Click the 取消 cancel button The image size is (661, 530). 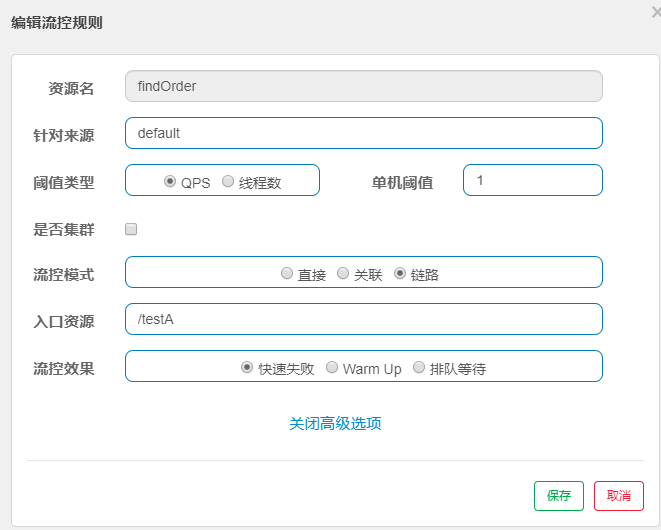click(619, 496)
